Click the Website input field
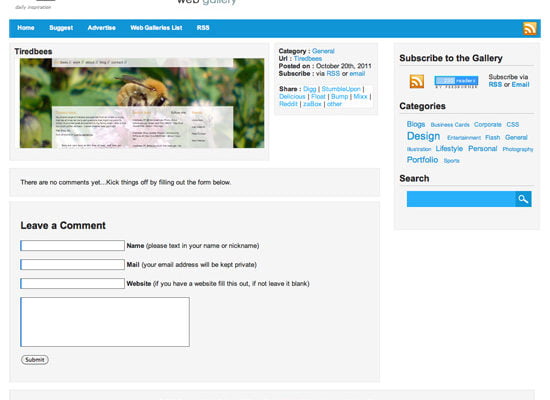 pos(72,284)
